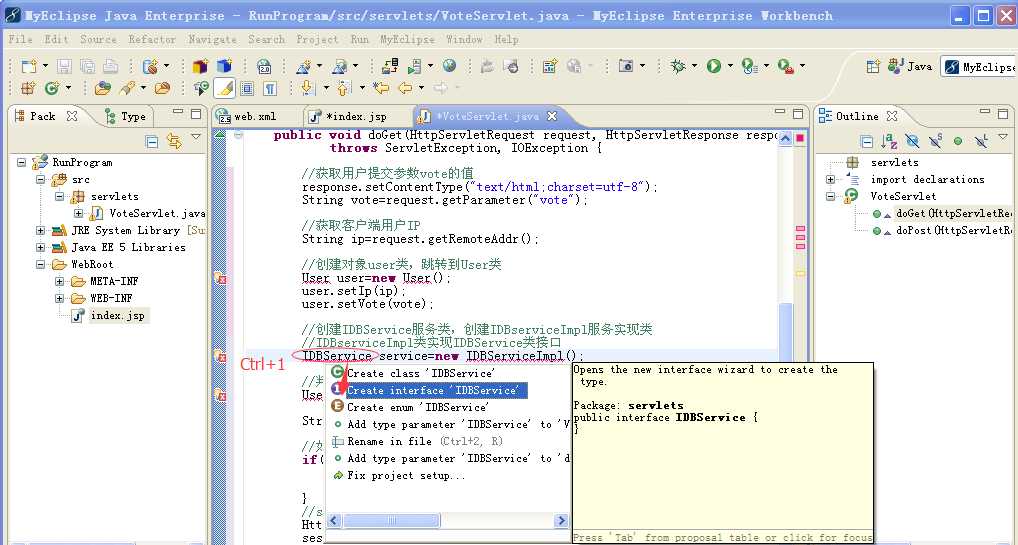The height and width of the screenshot is (545, 1018).
Task: Click the New wizard icon in toolbar
Action: point(29,66)
